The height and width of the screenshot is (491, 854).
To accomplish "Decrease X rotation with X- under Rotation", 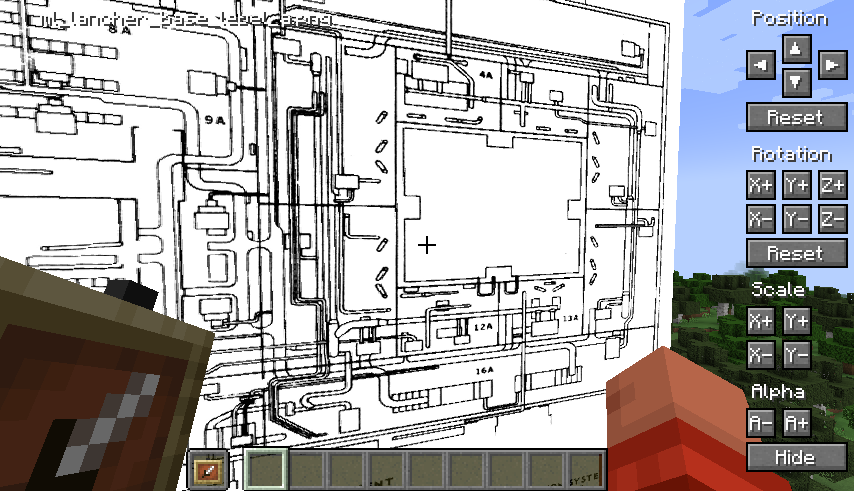I will point(761,219).
